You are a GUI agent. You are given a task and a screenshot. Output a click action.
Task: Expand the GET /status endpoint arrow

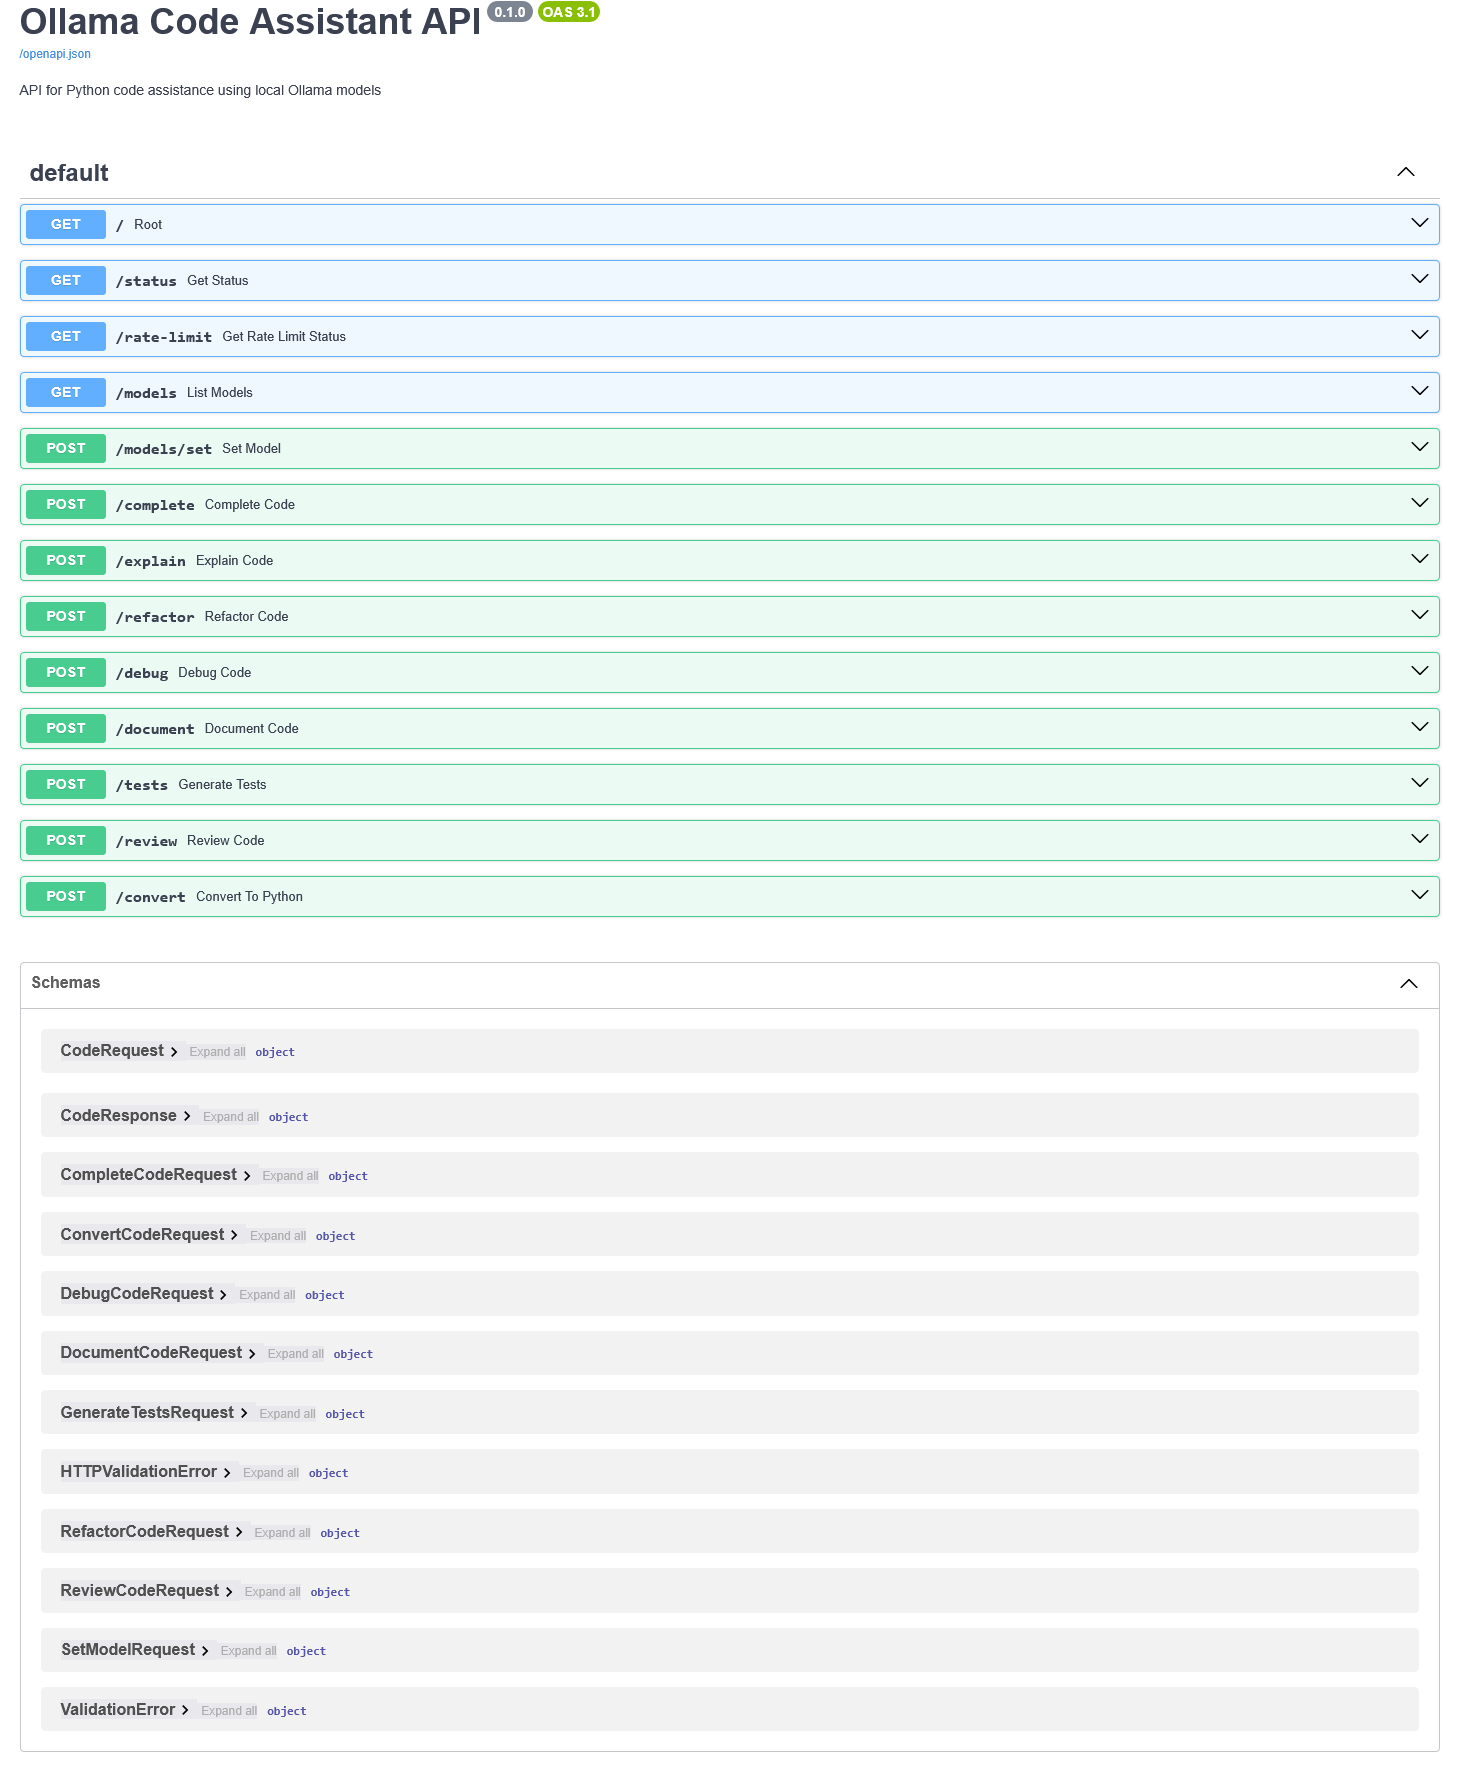click(1419, 279)
